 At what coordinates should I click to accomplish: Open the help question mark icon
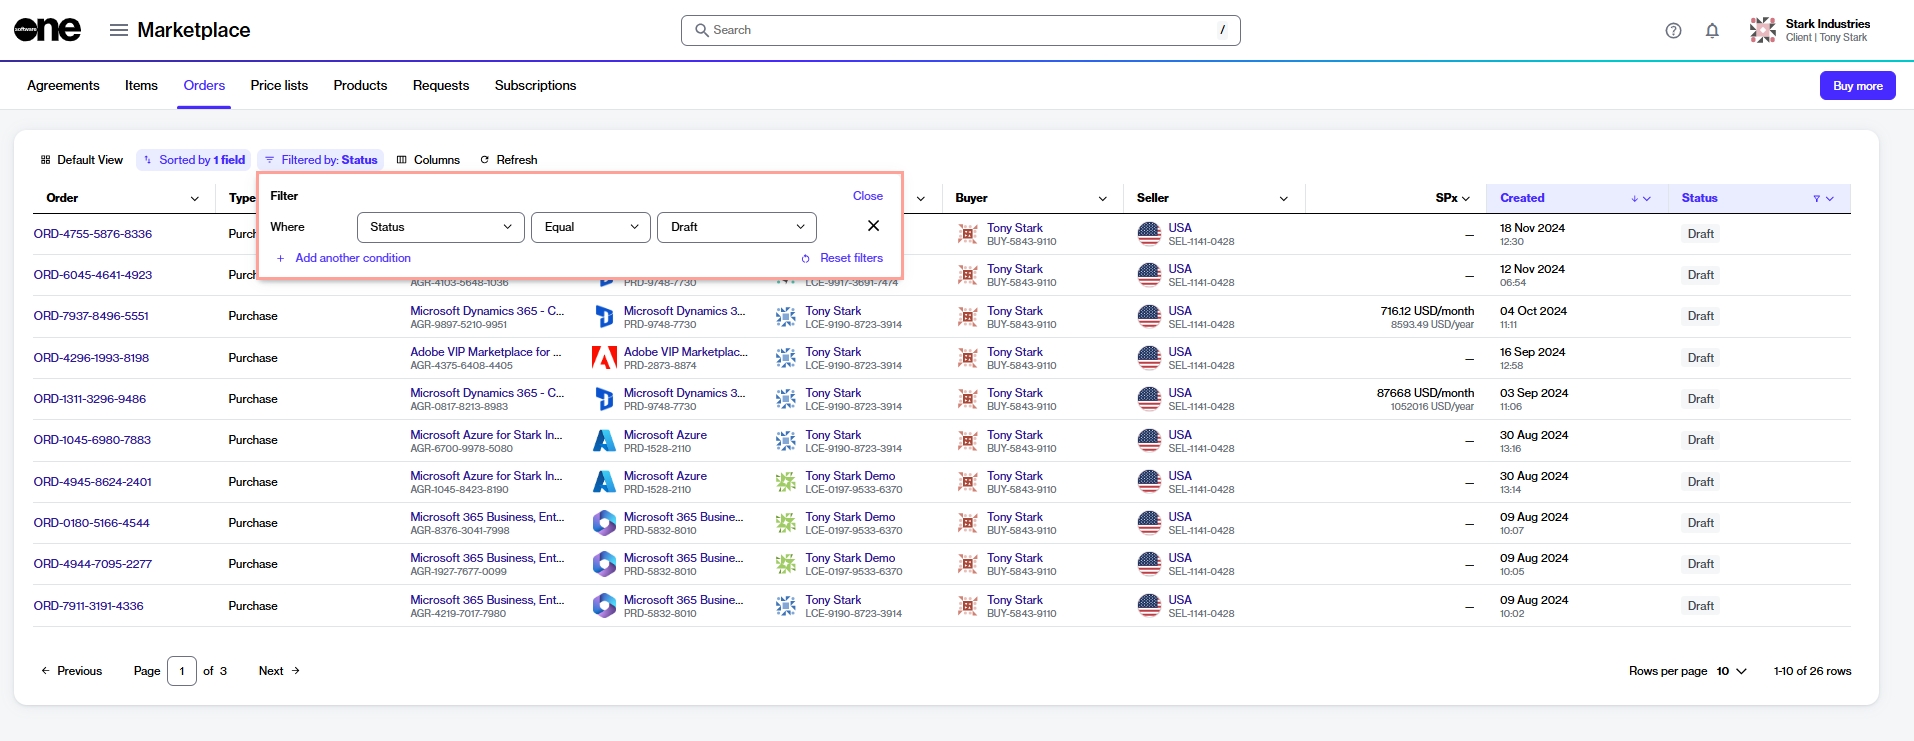[1673, 31]
